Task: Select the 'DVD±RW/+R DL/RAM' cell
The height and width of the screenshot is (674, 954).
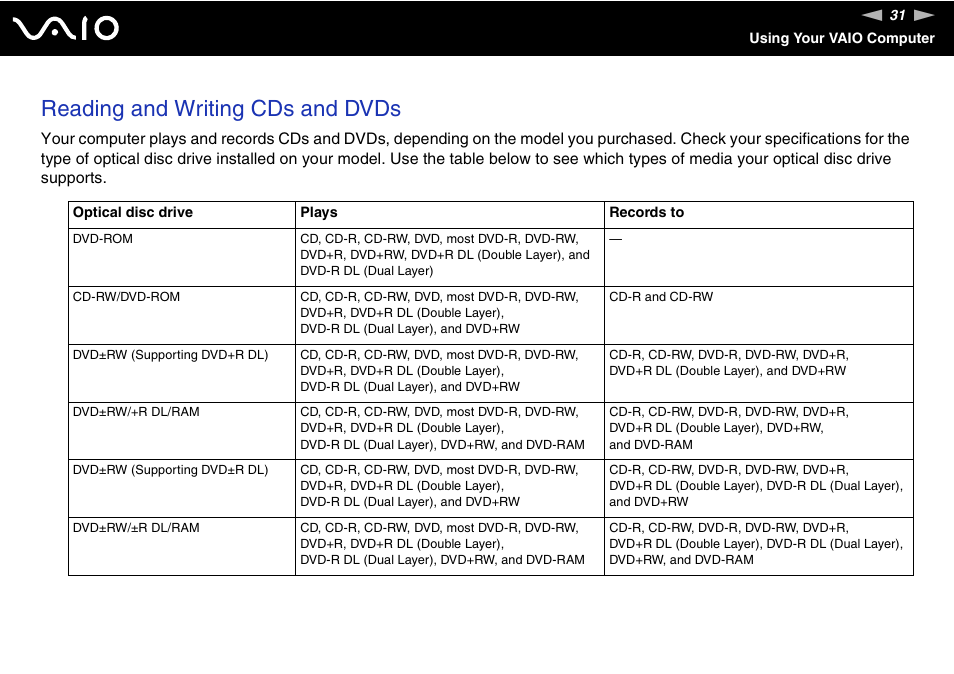Action: tap(182, 431)
